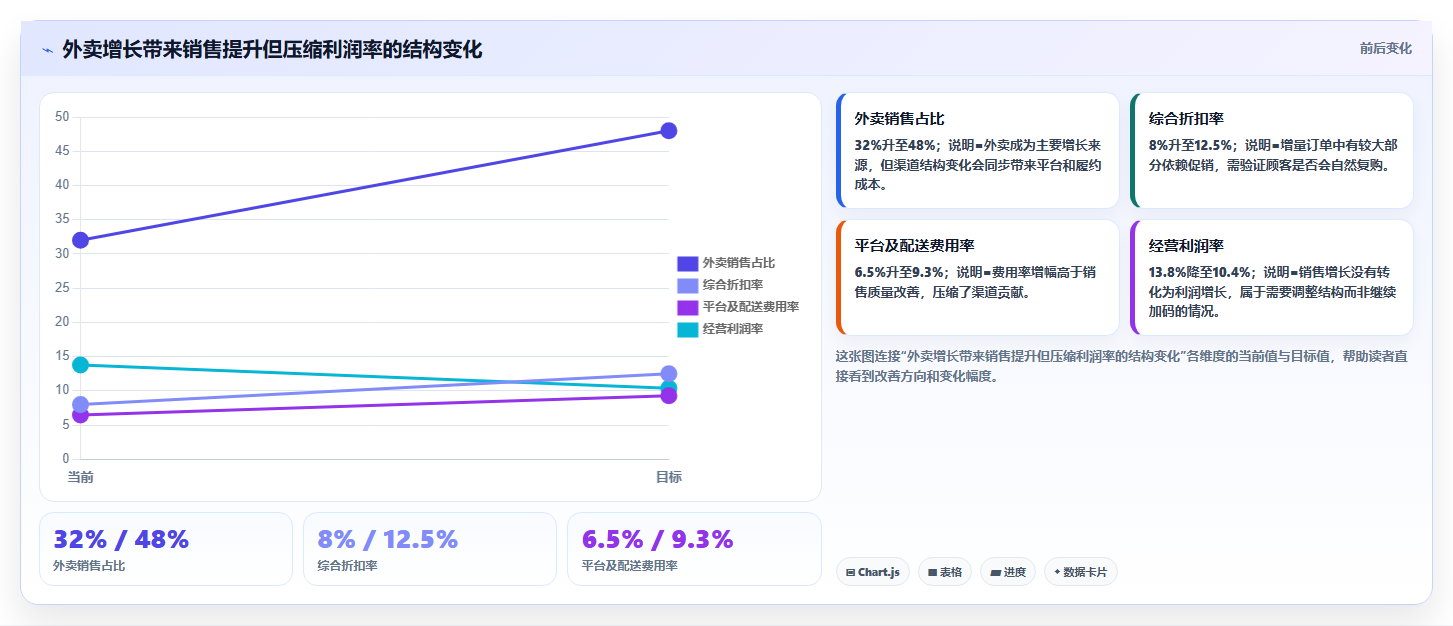Viewport: 1453px width, 626px height.
Task: Click the Chart.js tag
Action: 872,572
